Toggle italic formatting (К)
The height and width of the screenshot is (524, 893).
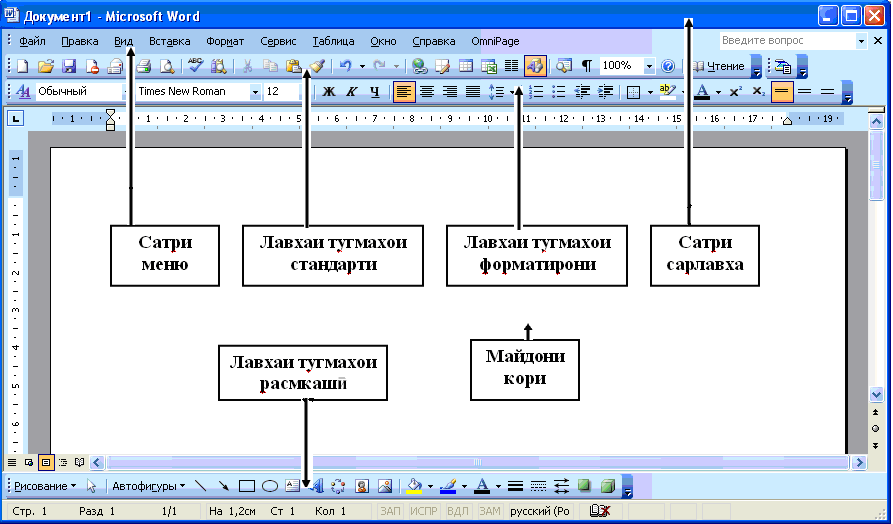[x=351, y=92]
